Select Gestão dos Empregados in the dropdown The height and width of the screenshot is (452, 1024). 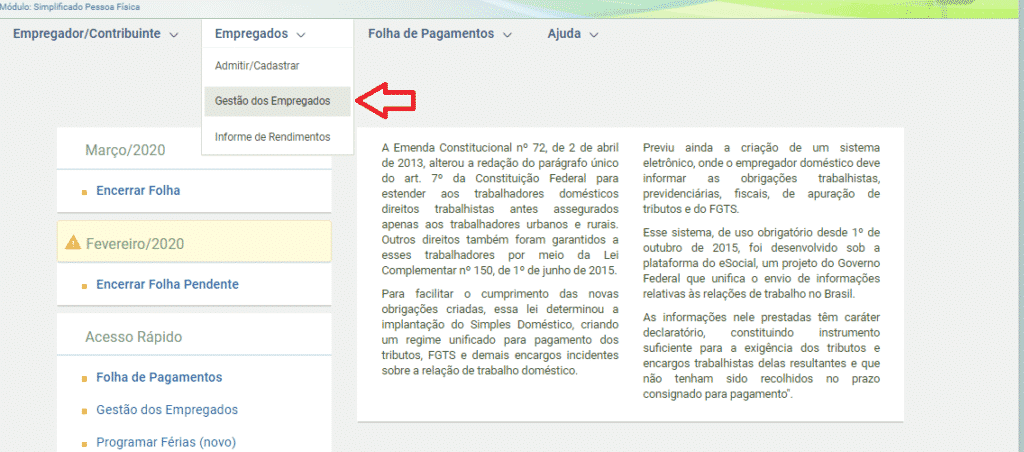pyautogui.click(x=278, y=101)
